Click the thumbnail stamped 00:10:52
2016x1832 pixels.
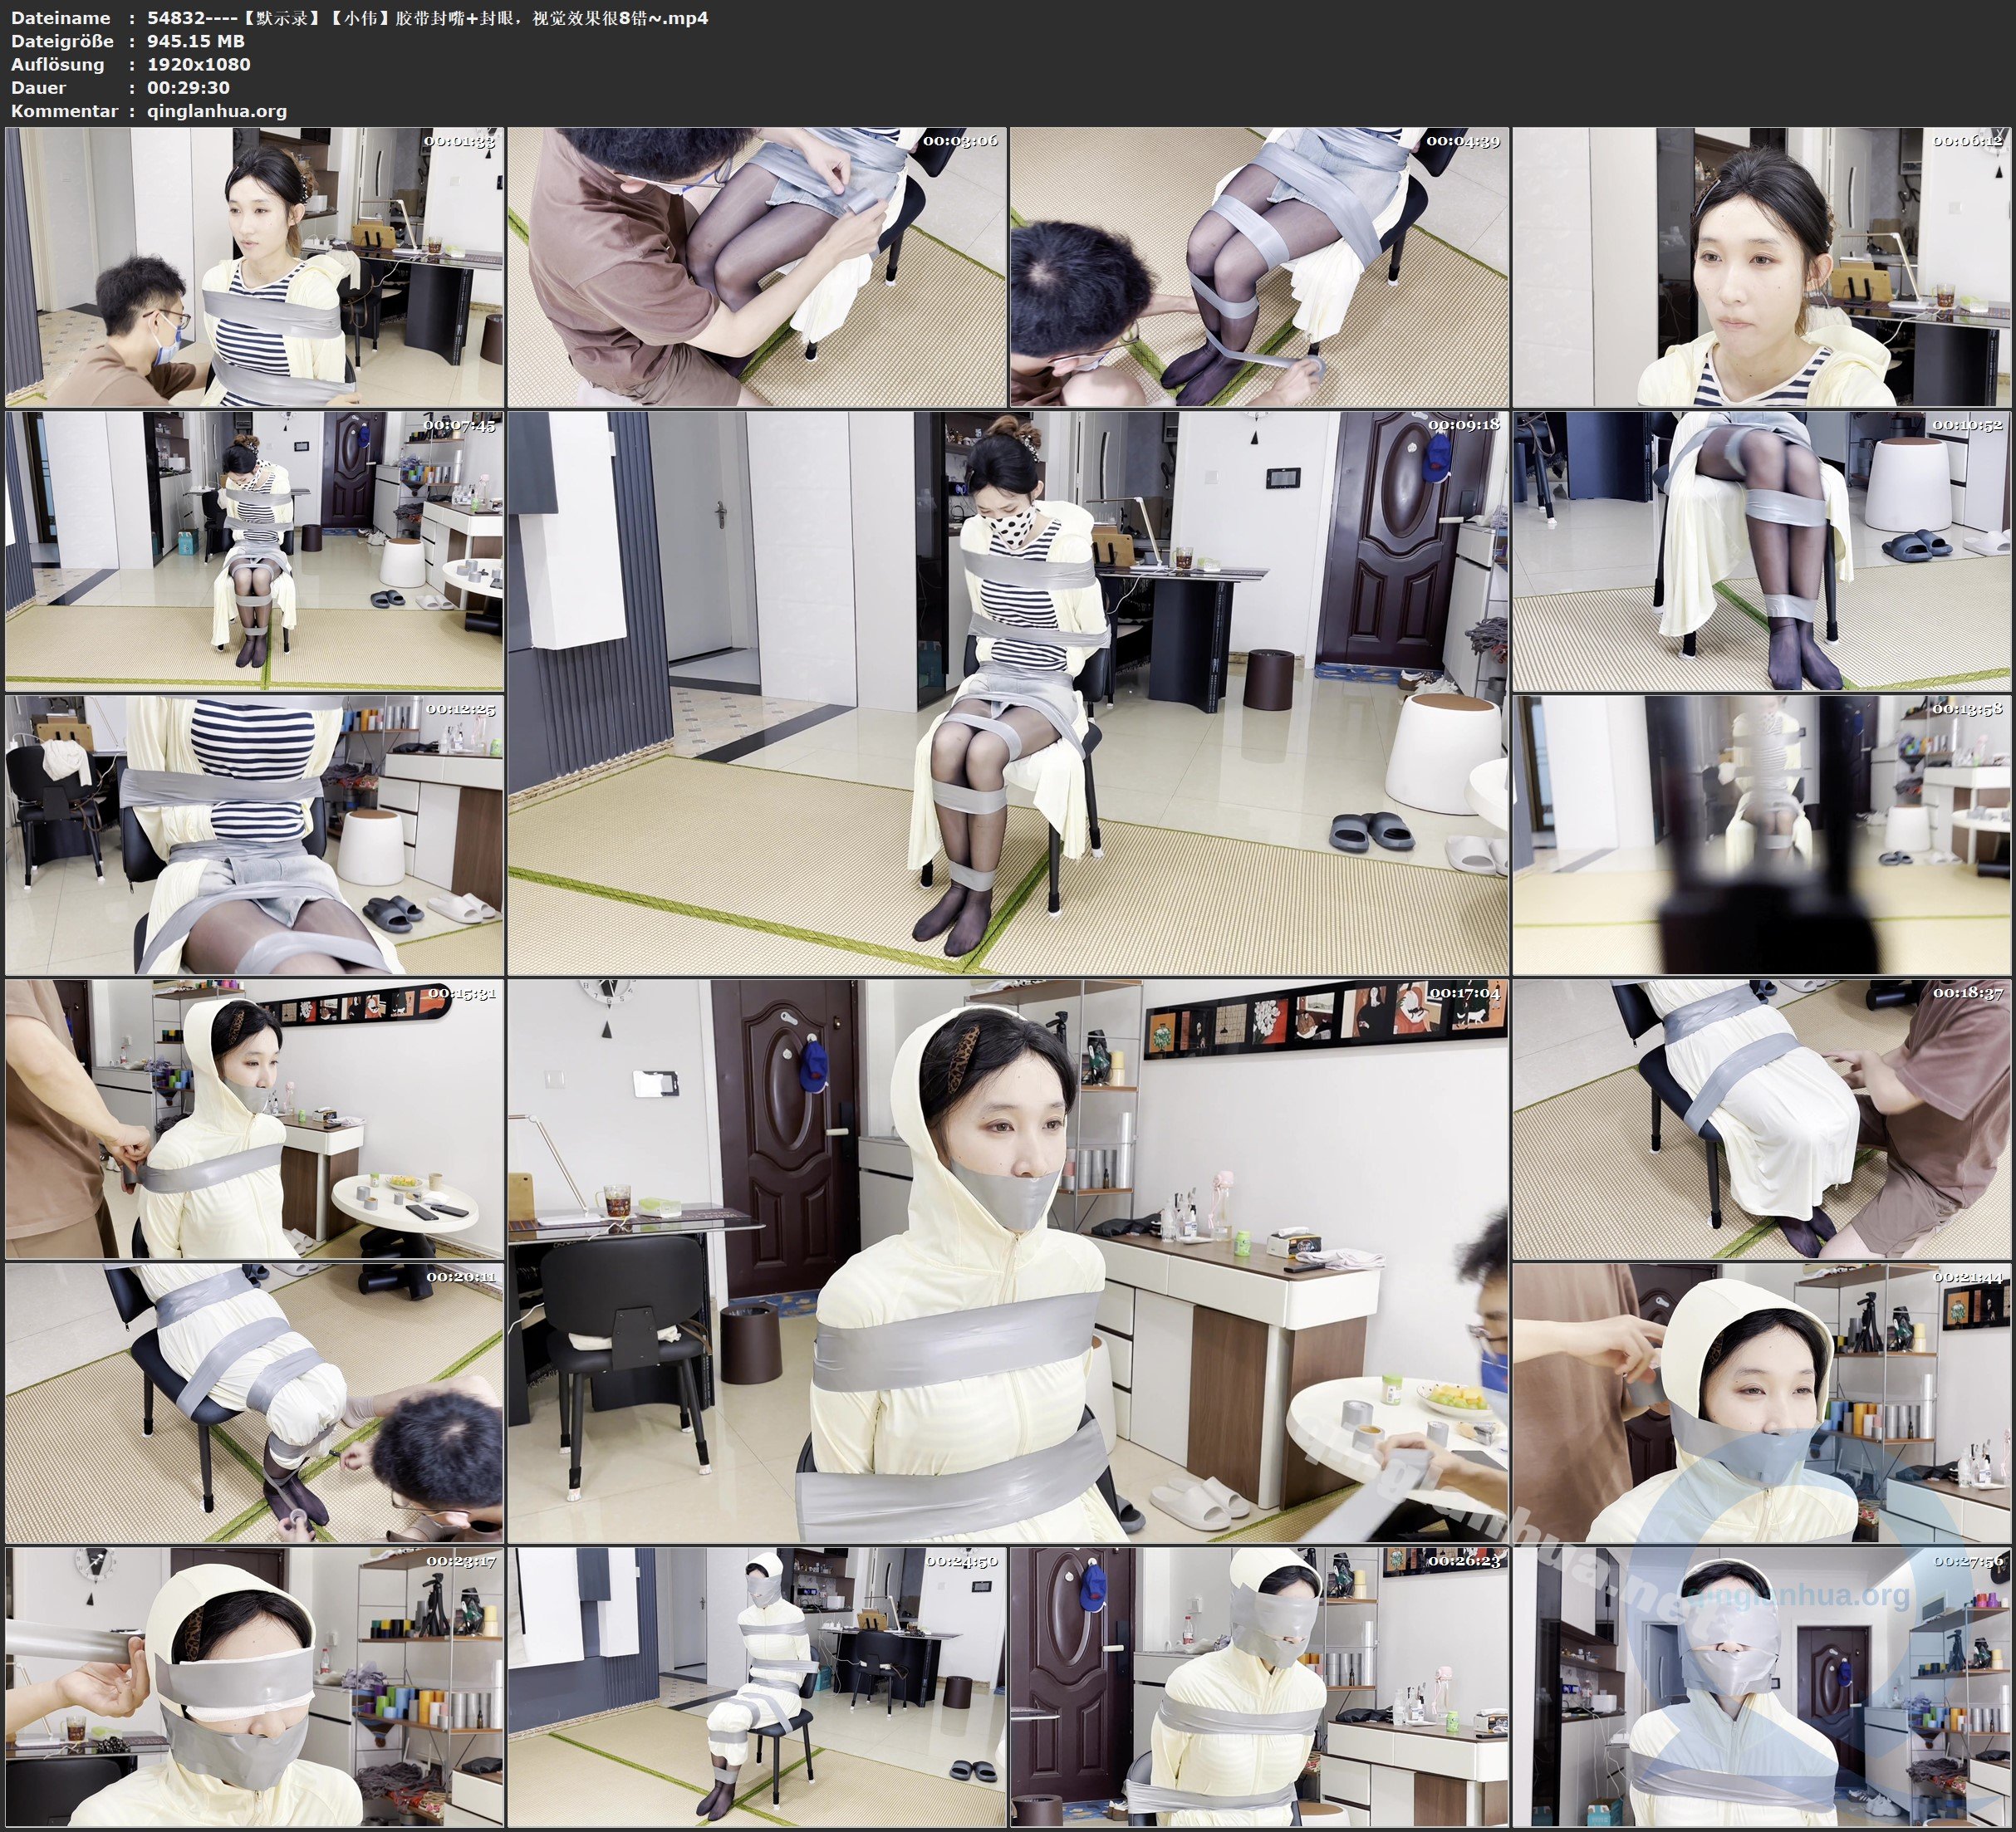[1762, 551]
